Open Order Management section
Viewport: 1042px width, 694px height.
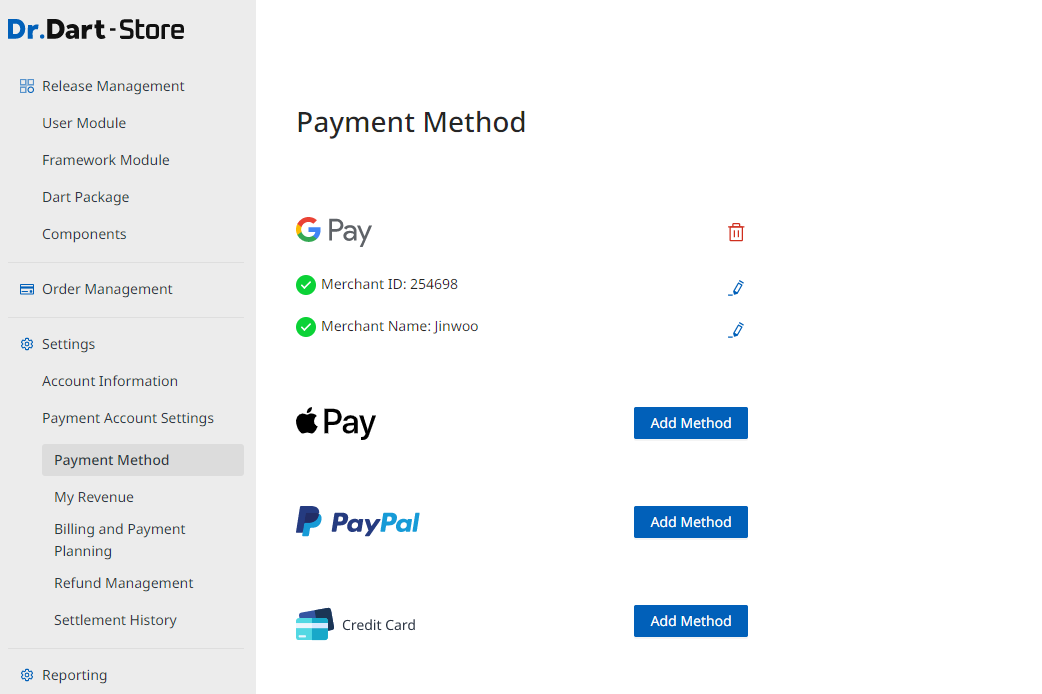(x=107, y=289)
